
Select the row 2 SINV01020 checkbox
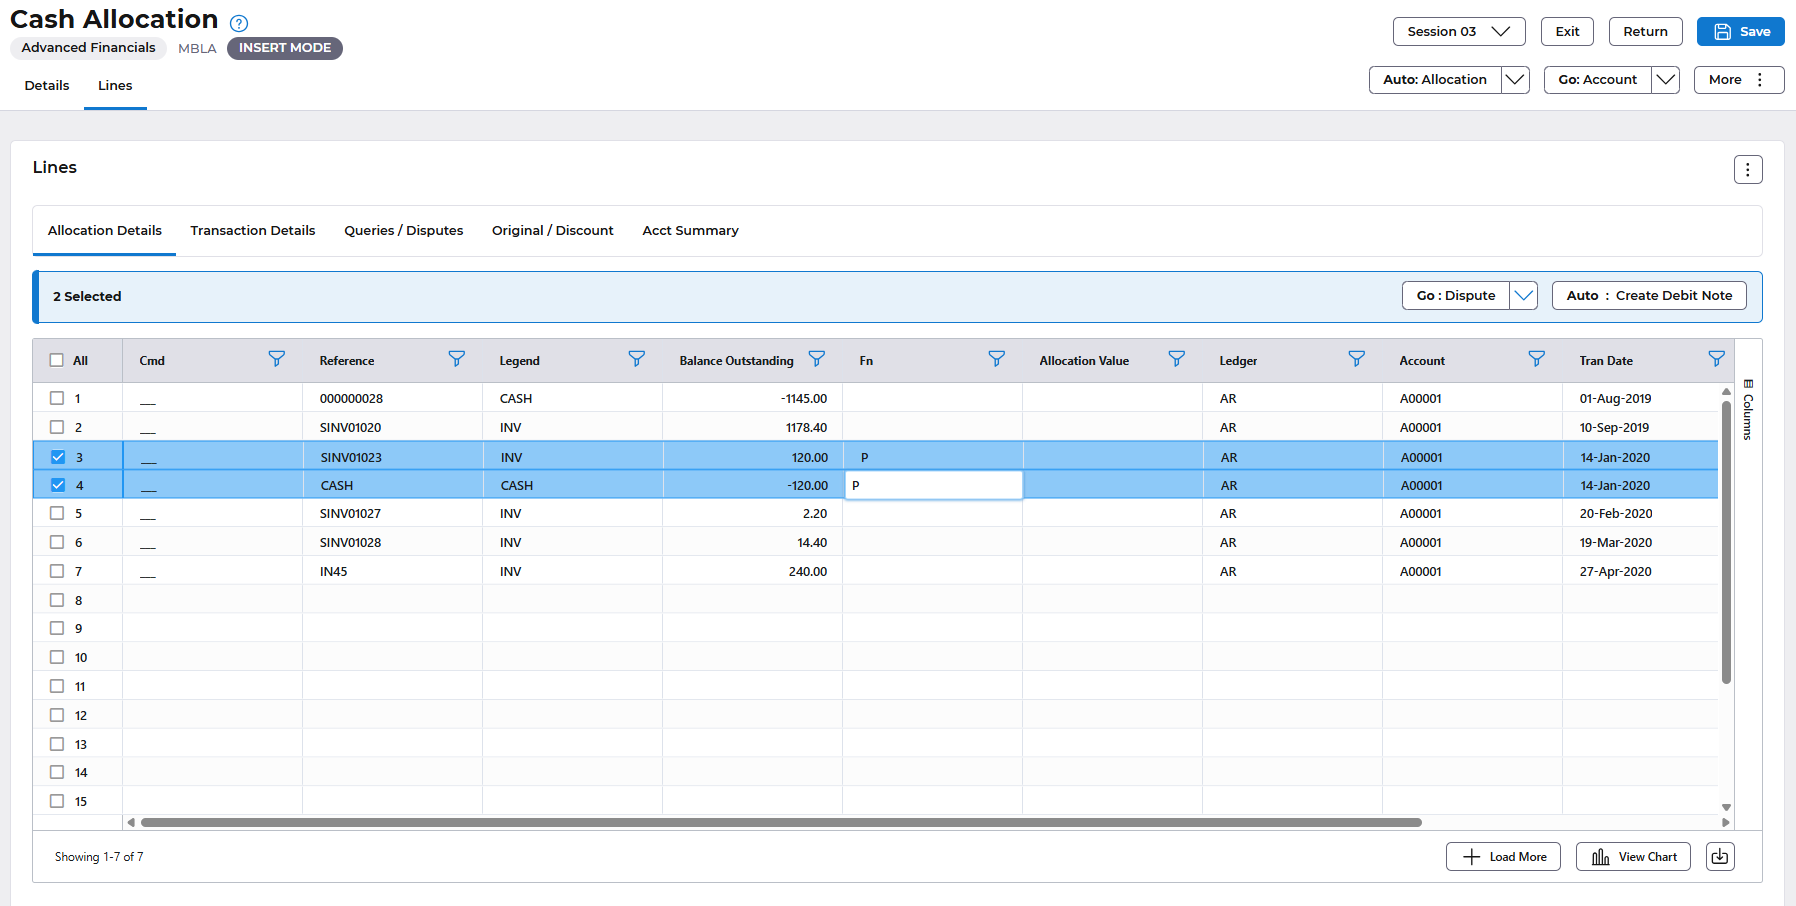coord(58,427)
